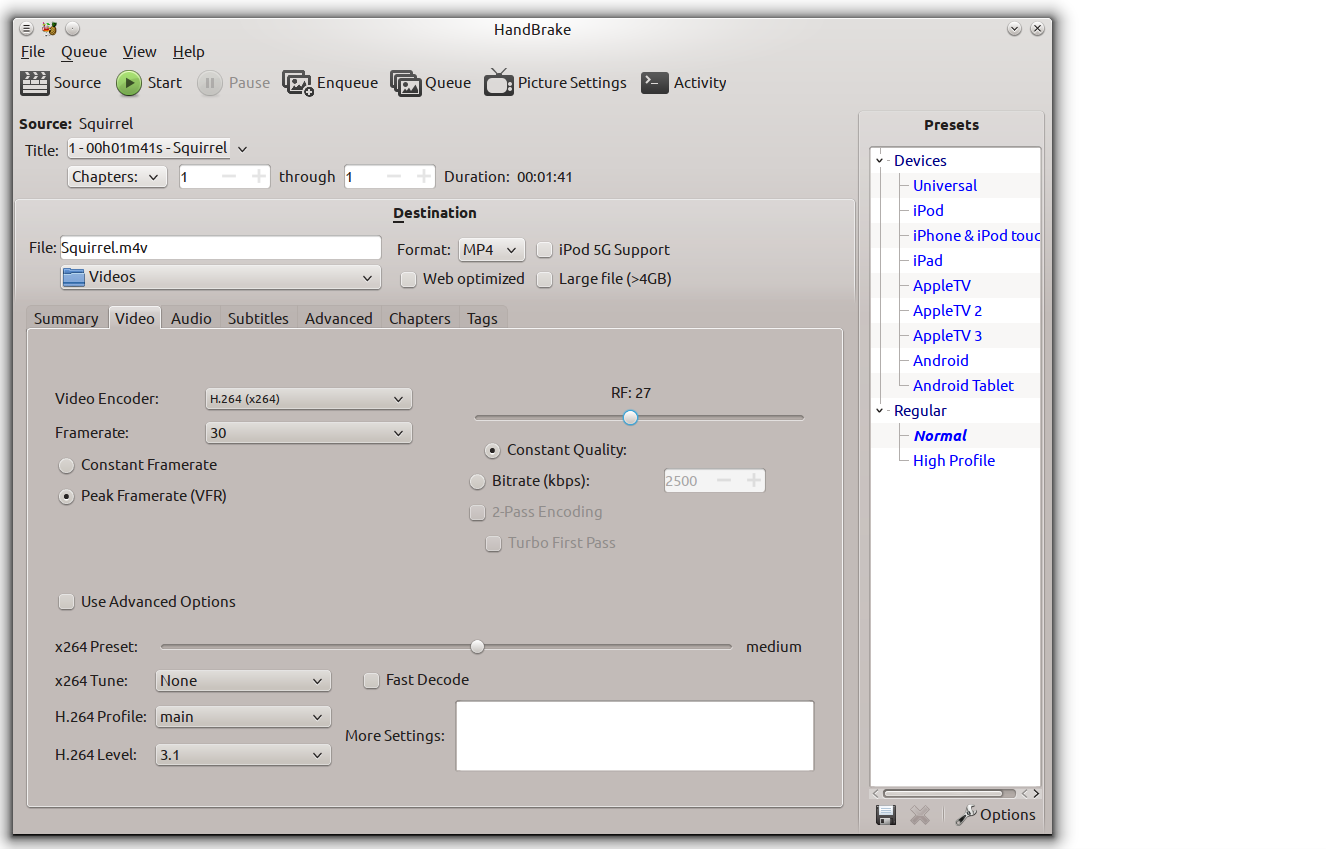Open the Format MP4 dropdown
This screenshot has width=1326, height=849.
[491, 250]
